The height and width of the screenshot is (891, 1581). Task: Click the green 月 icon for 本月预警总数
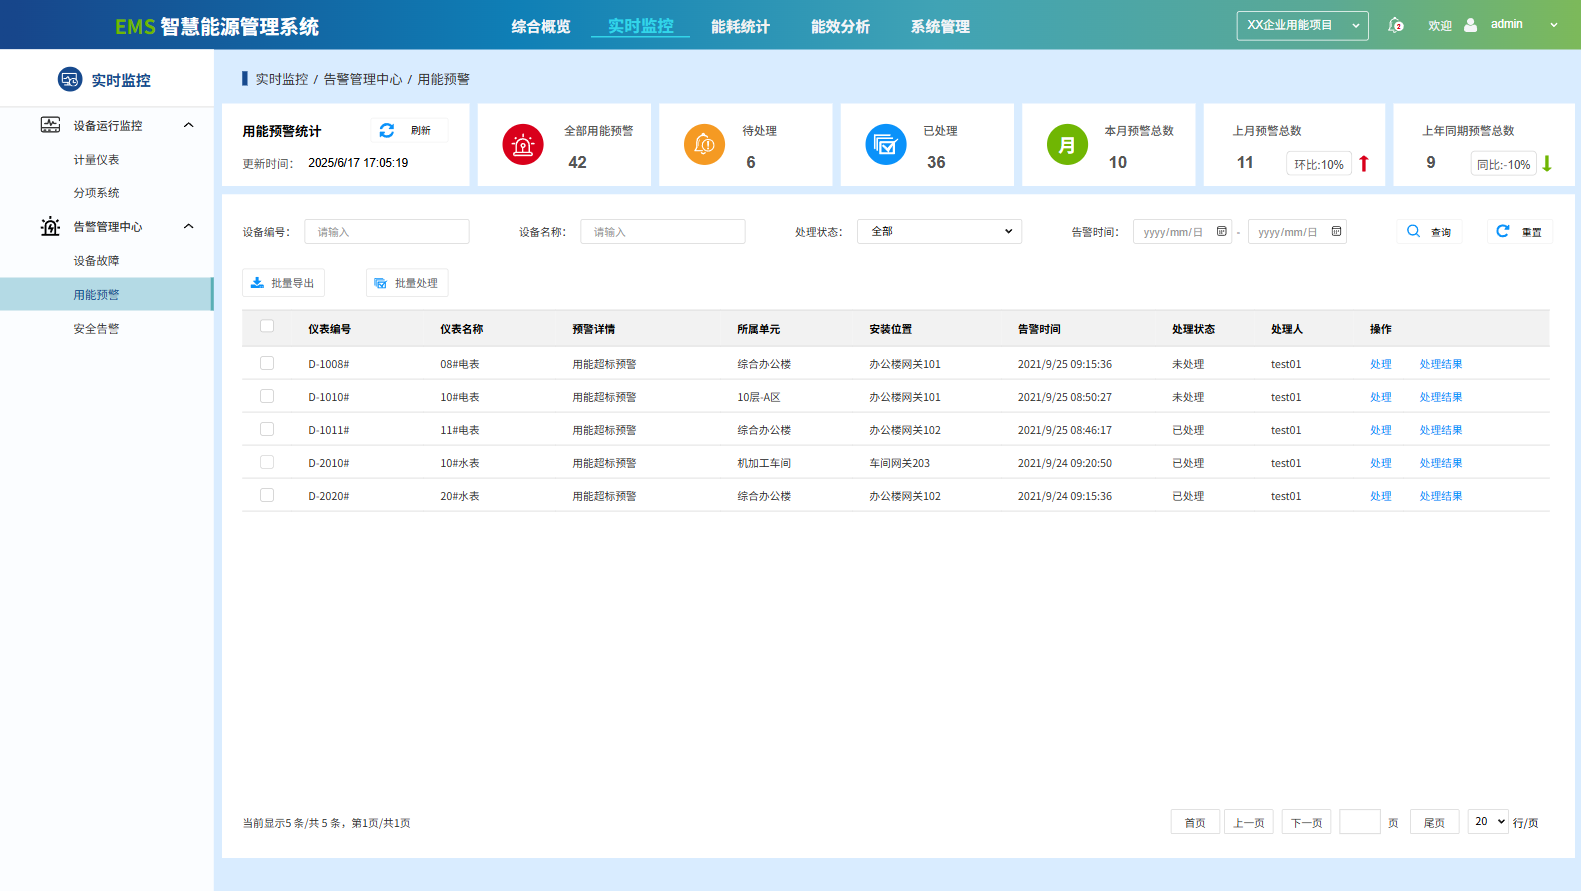pos(1067,145)
